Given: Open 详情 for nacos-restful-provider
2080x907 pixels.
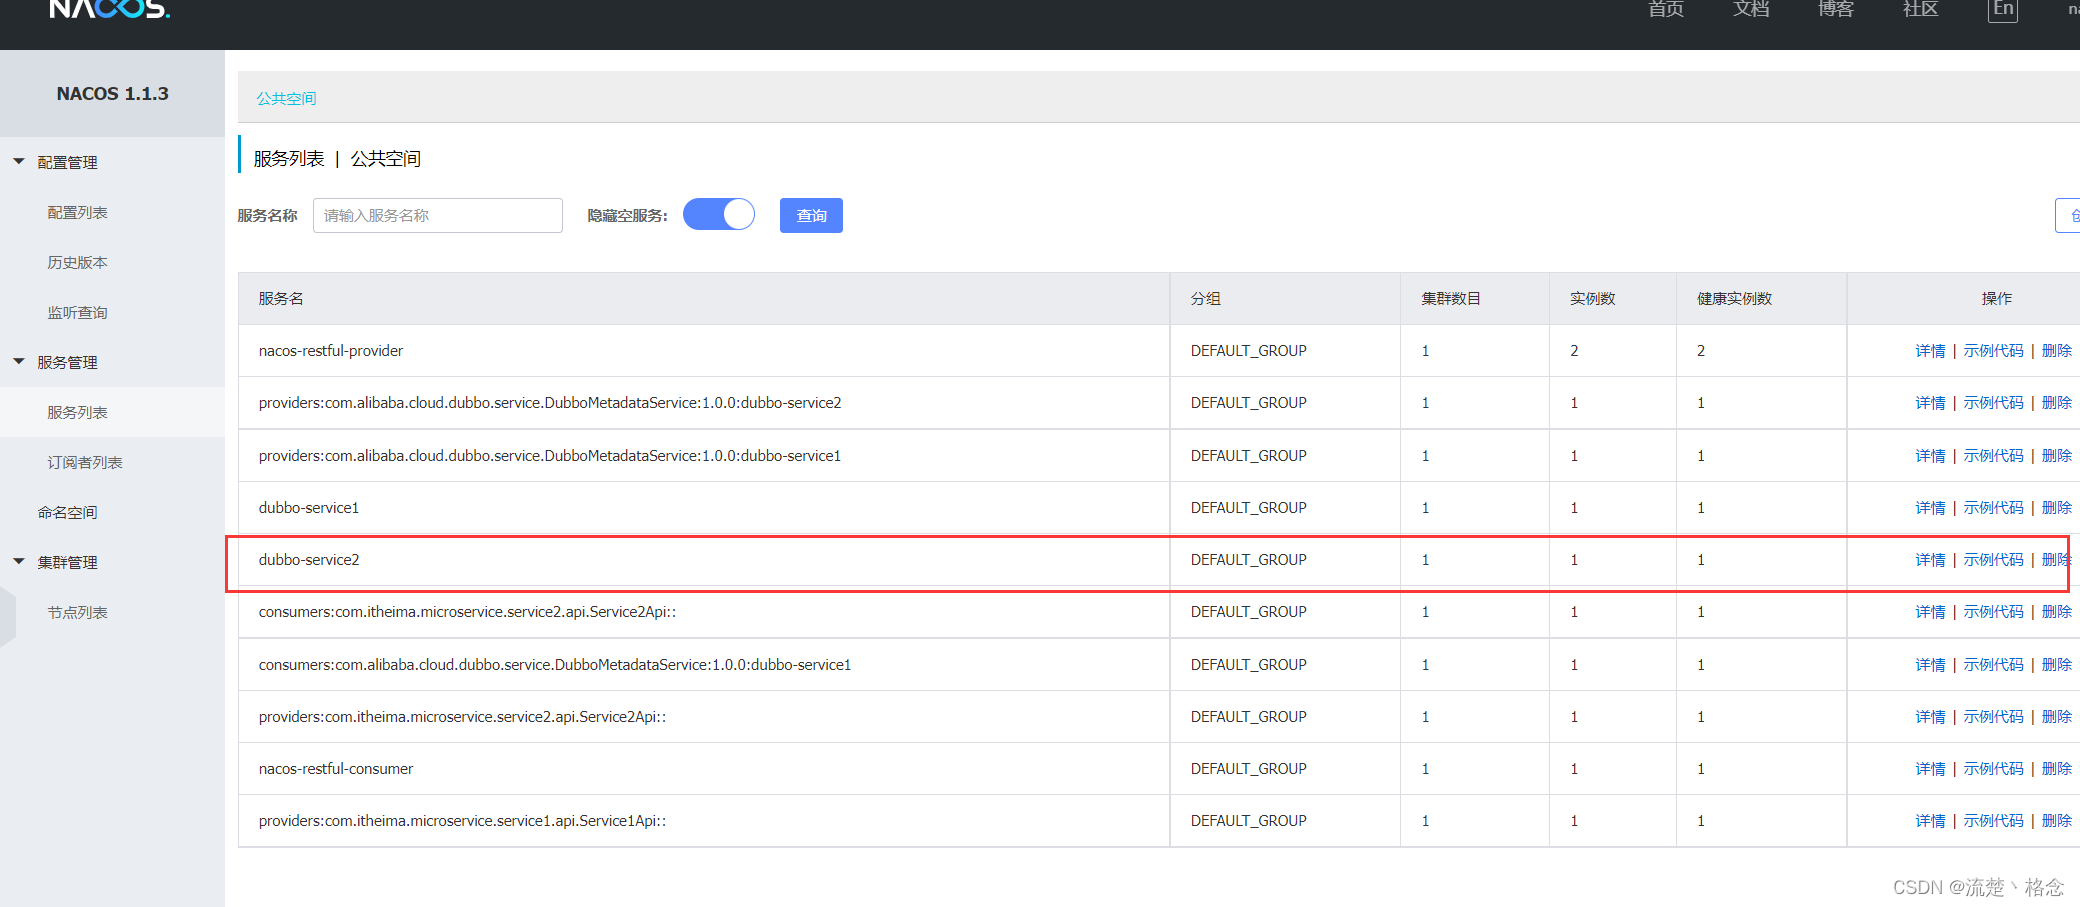Looking at the screenshot, I should click(x=1930, y=351).
